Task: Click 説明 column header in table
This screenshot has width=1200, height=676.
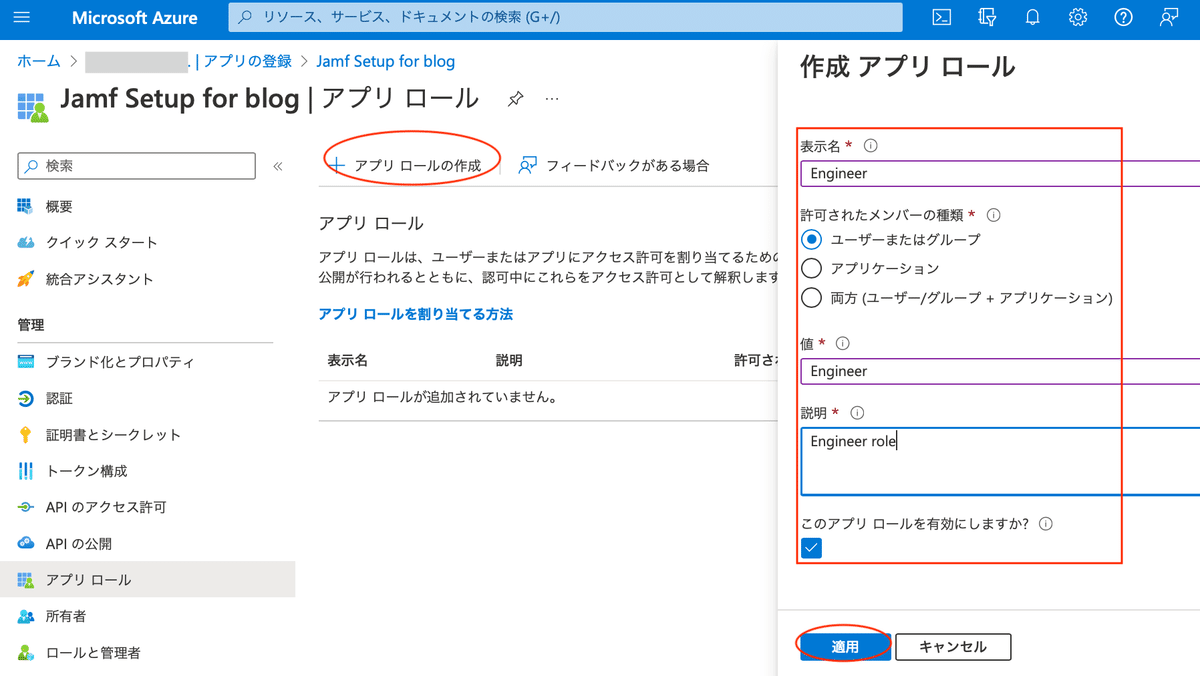Action: 509,361
